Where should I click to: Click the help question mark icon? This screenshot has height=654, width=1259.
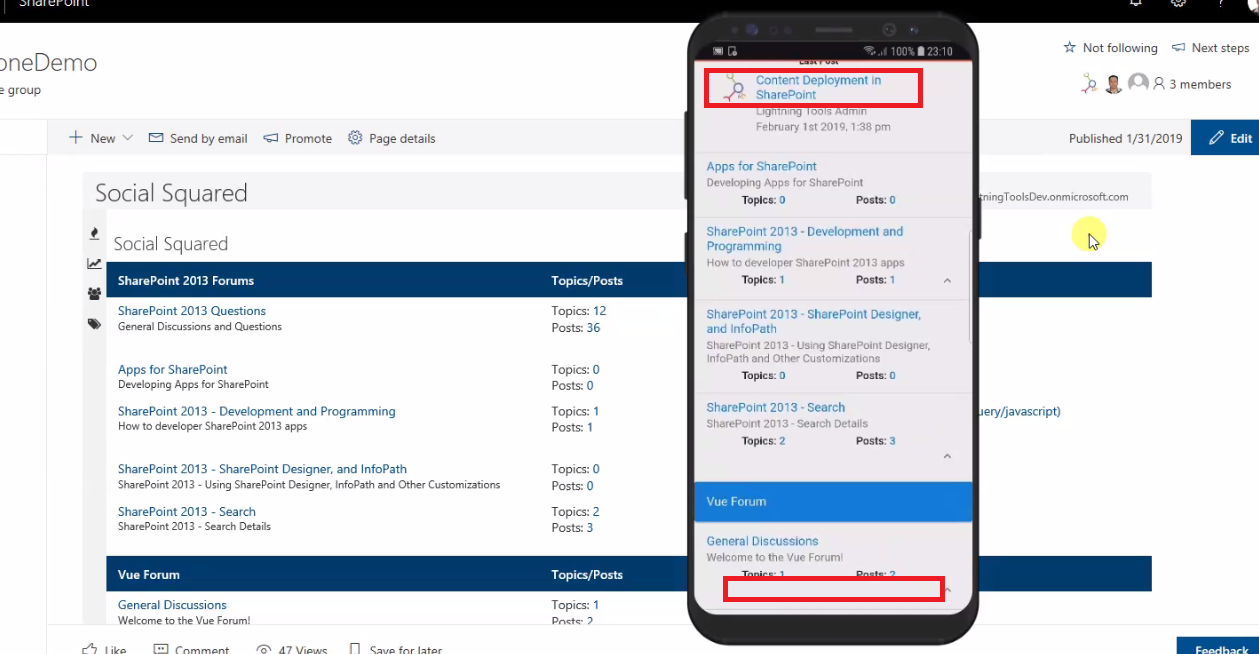pos(1221,3)
